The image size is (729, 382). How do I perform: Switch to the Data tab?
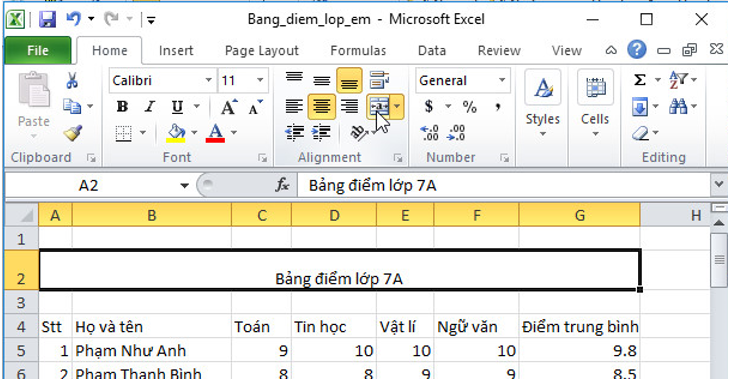tap(431, 50)
